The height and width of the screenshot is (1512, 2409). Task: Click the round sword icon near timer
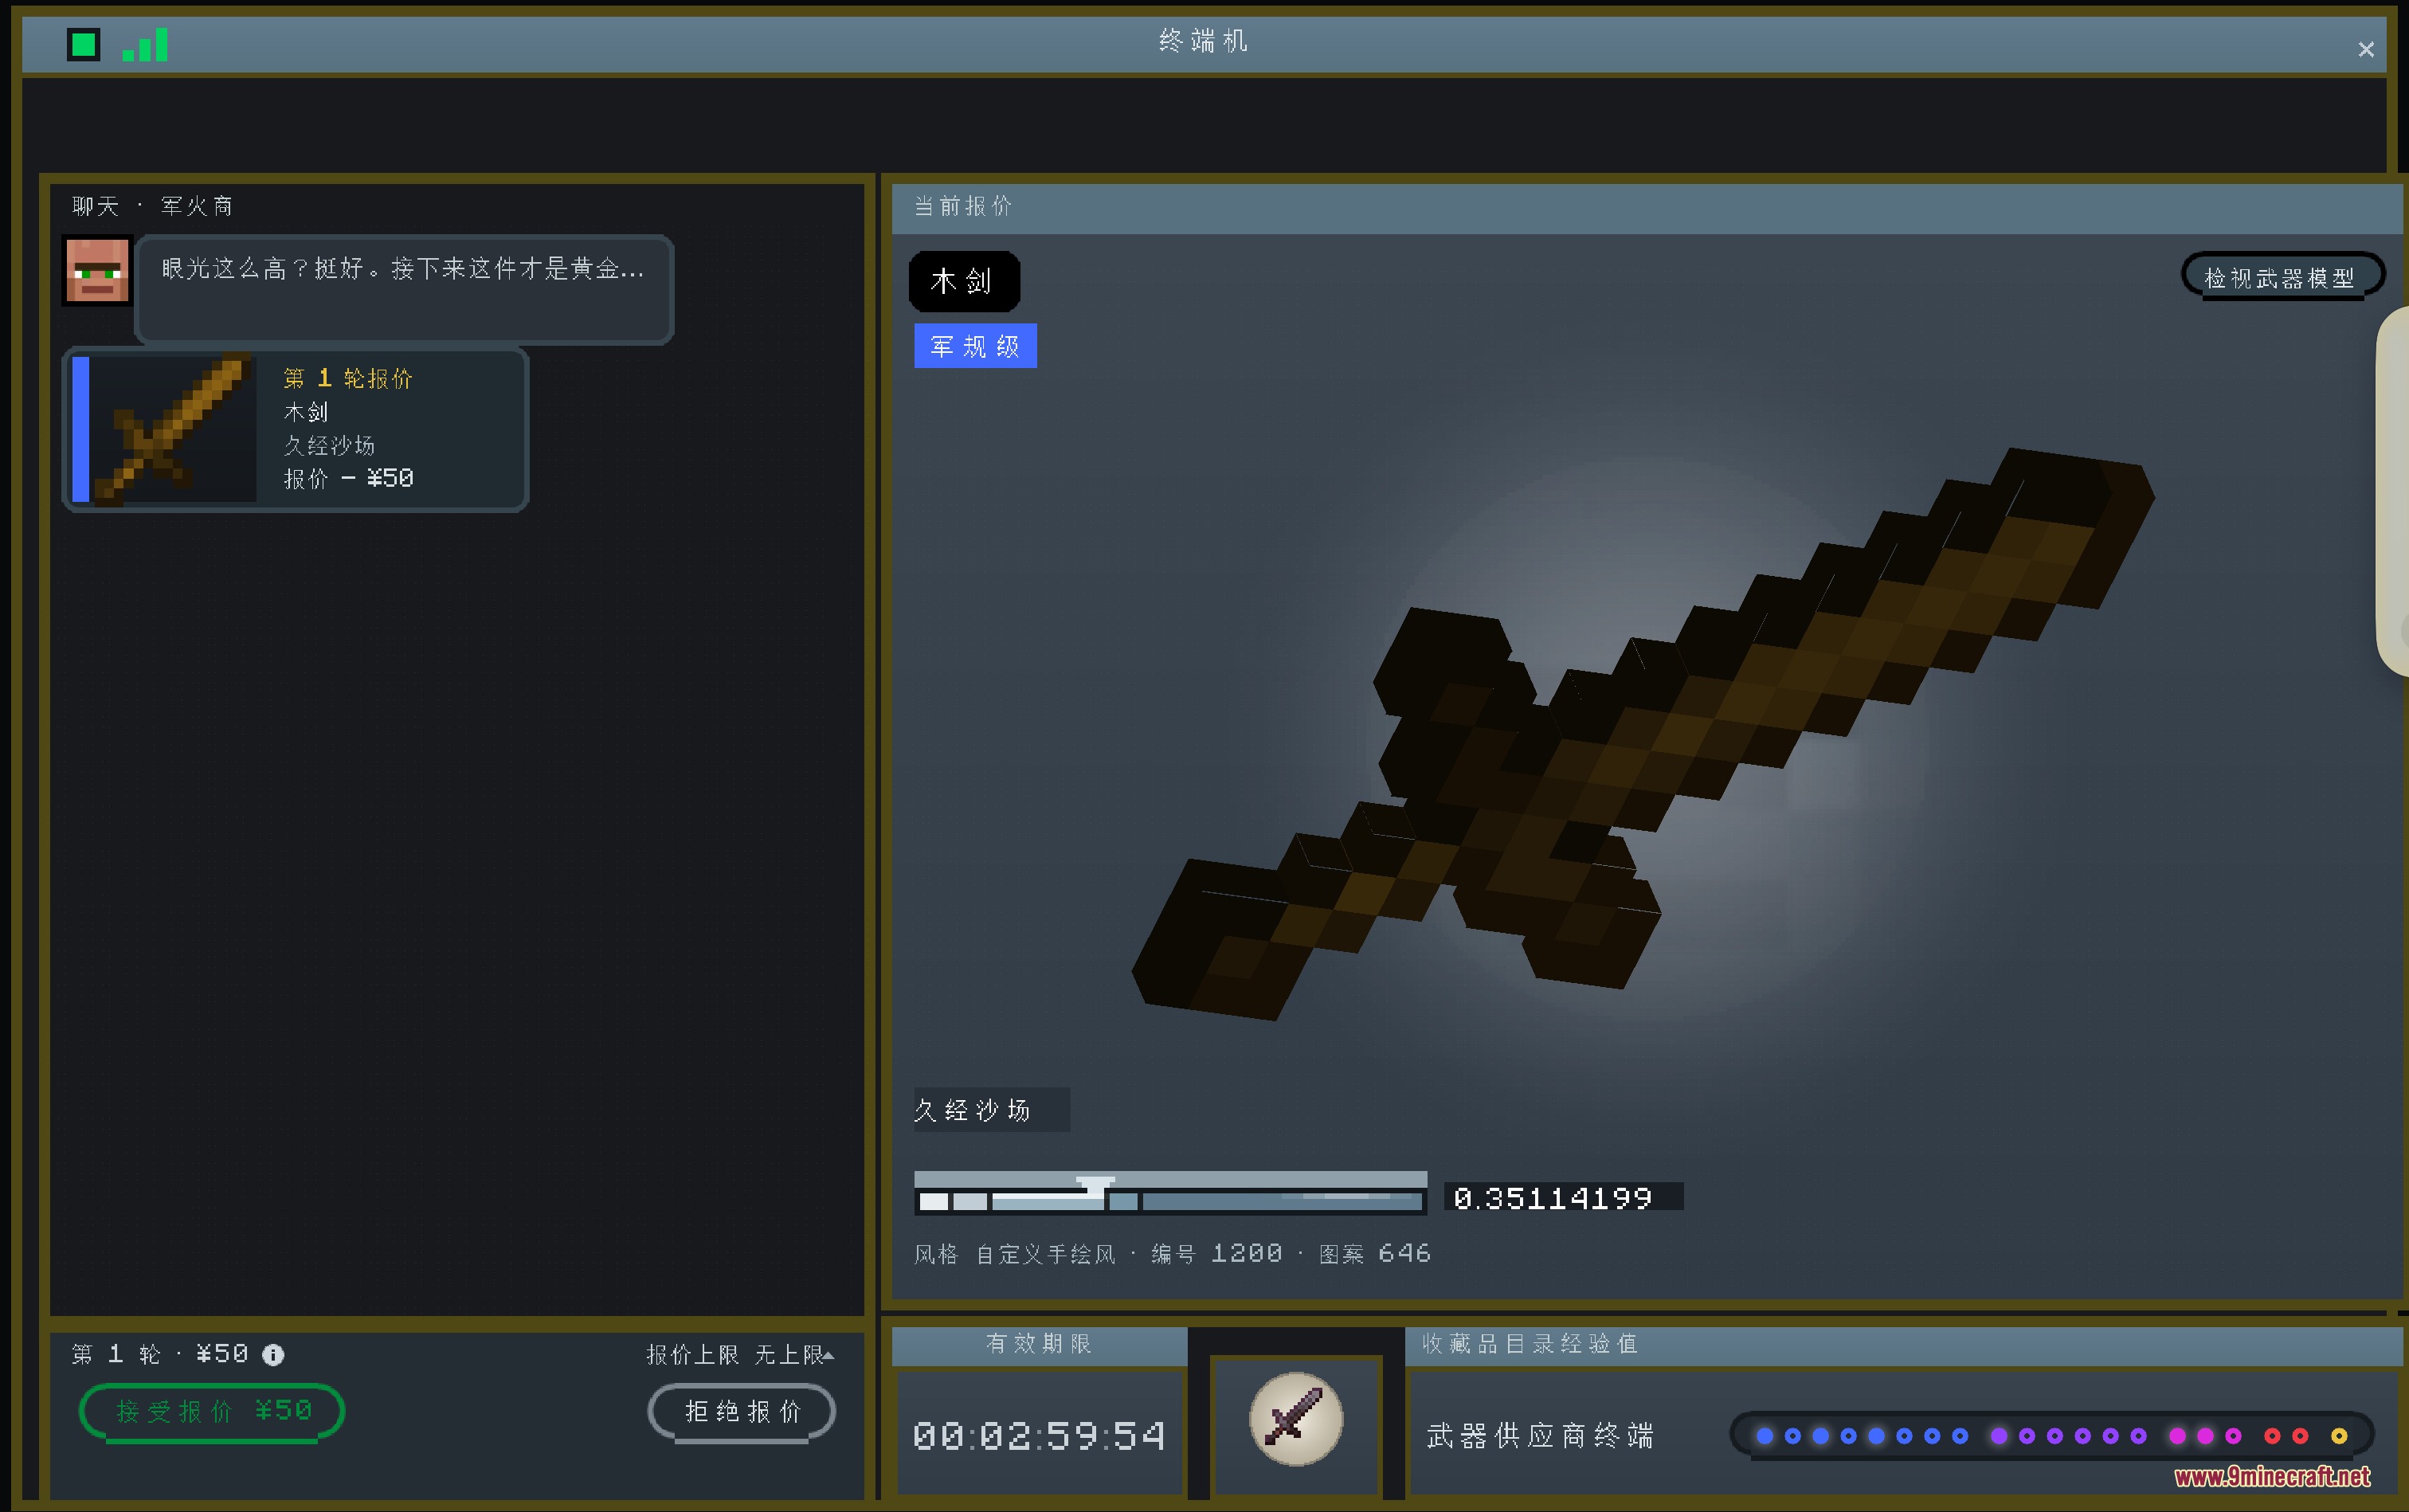pos(1296,1419)
